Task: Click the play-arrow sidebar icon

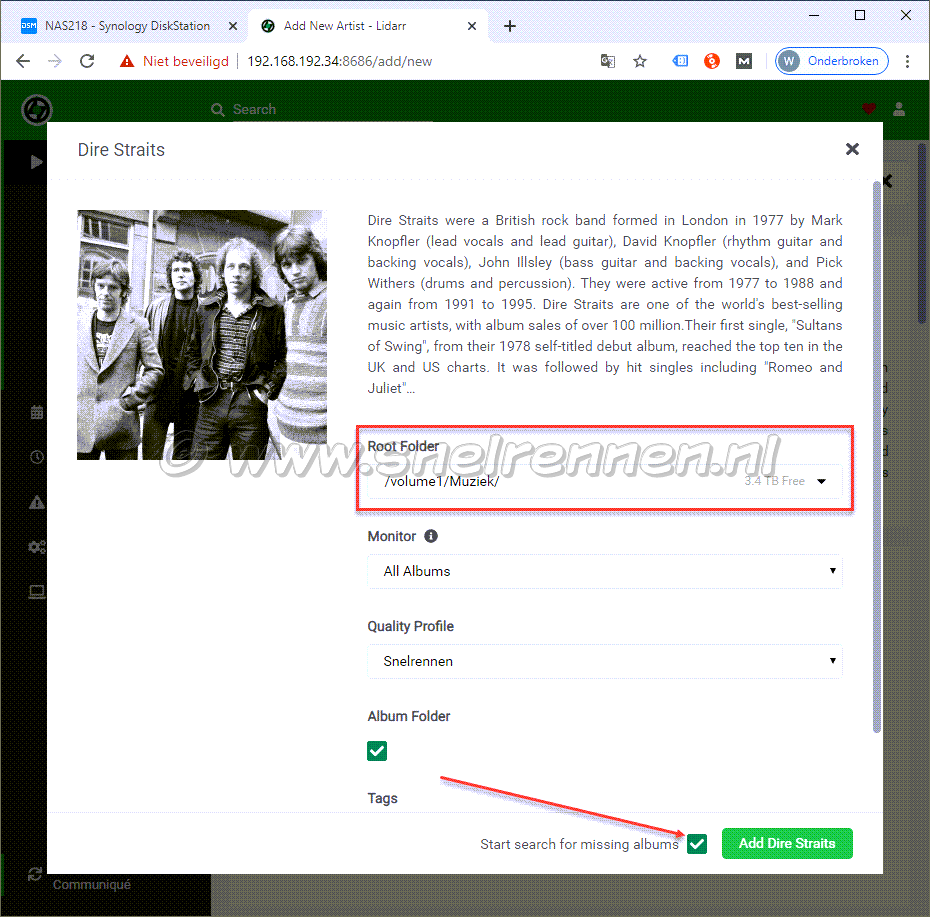Action: pyautogui.click(x=36, y=162)
